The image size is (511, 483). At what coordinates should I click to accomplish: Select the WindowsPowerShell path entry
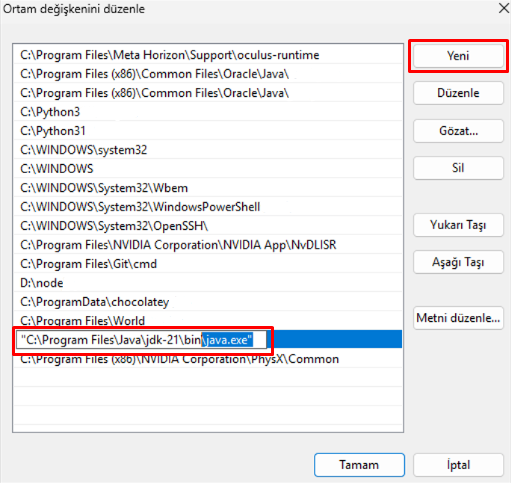click(208, 207)
